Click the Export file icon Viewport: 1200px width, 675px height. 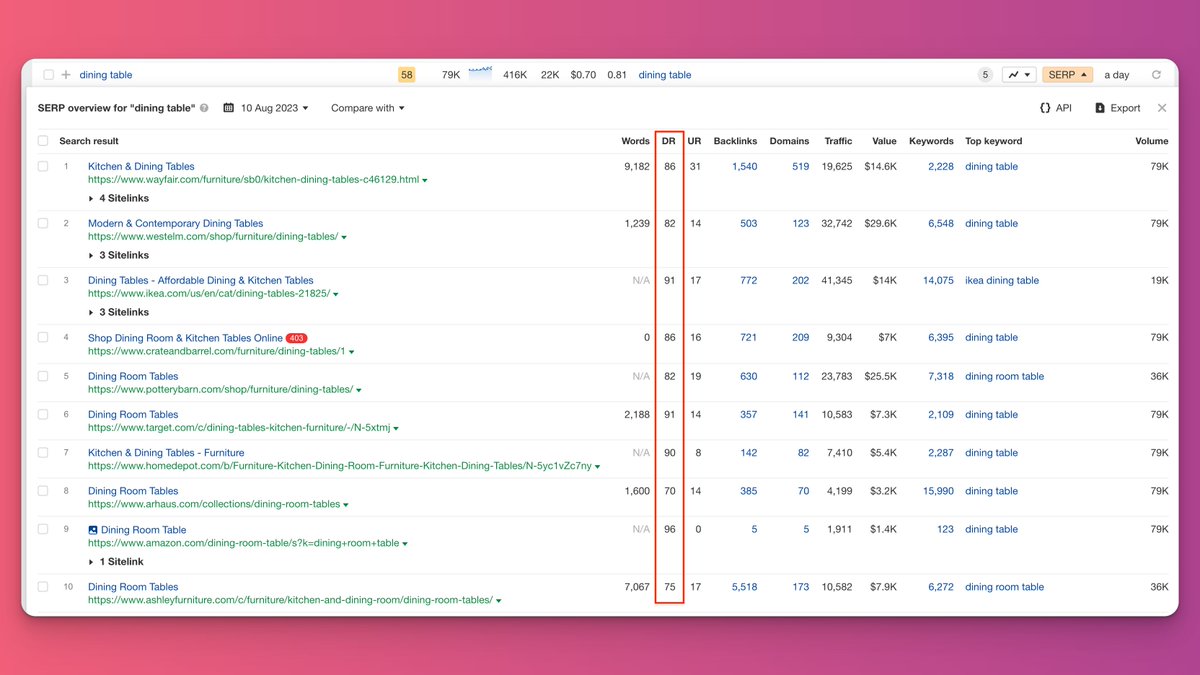pos(1100,108)
